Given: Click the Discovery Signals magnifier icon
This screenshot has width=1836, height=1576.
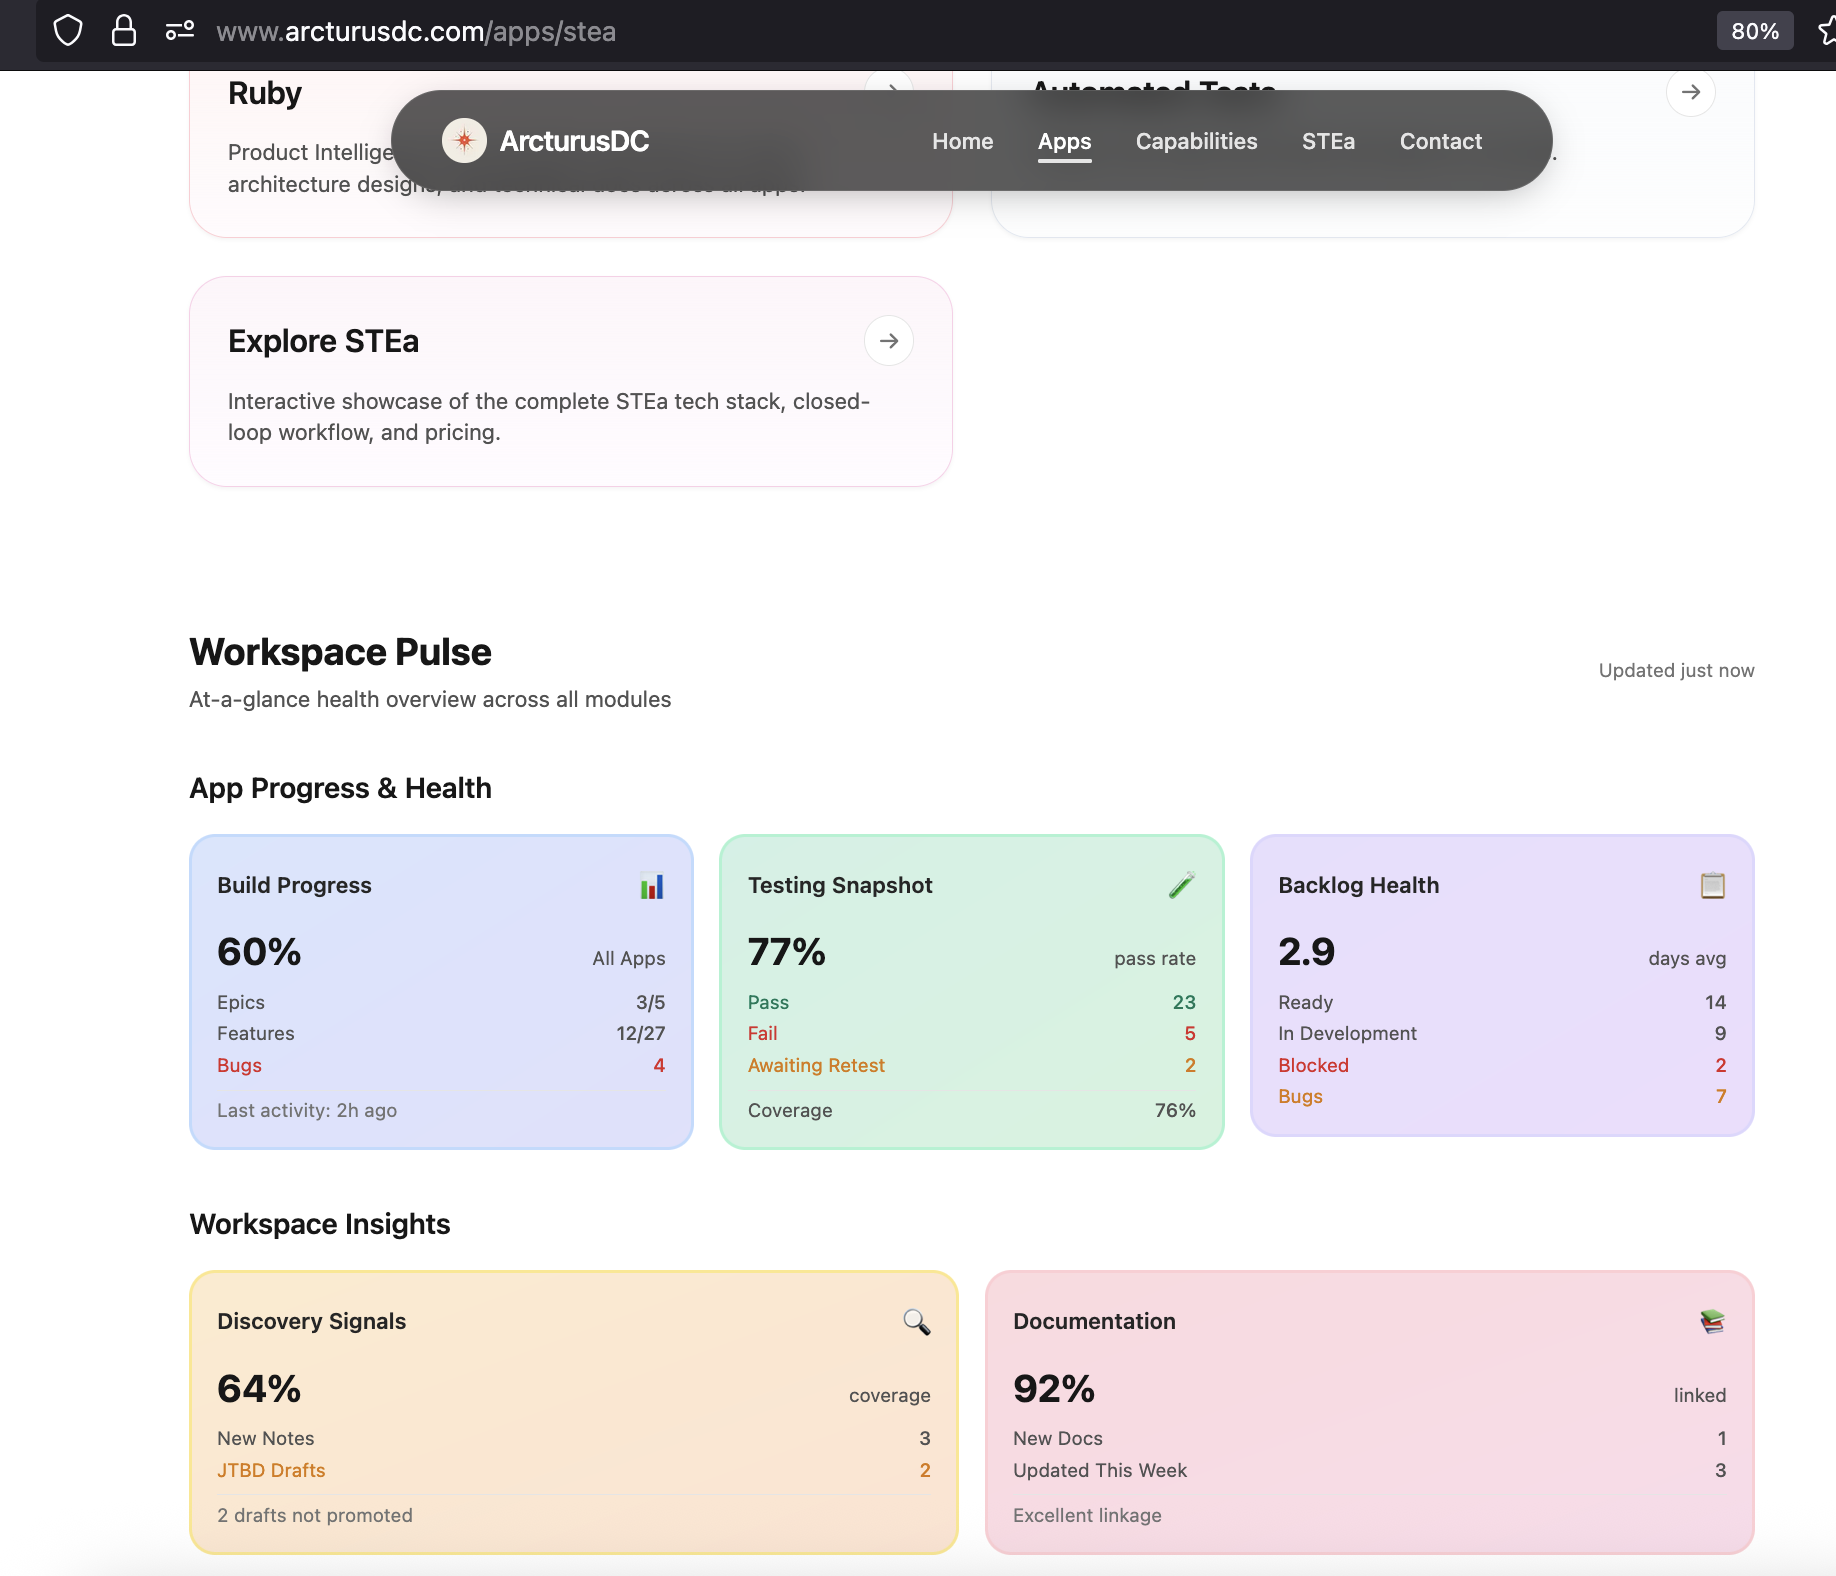Looking at the screenshot, I should (917, 1322).
